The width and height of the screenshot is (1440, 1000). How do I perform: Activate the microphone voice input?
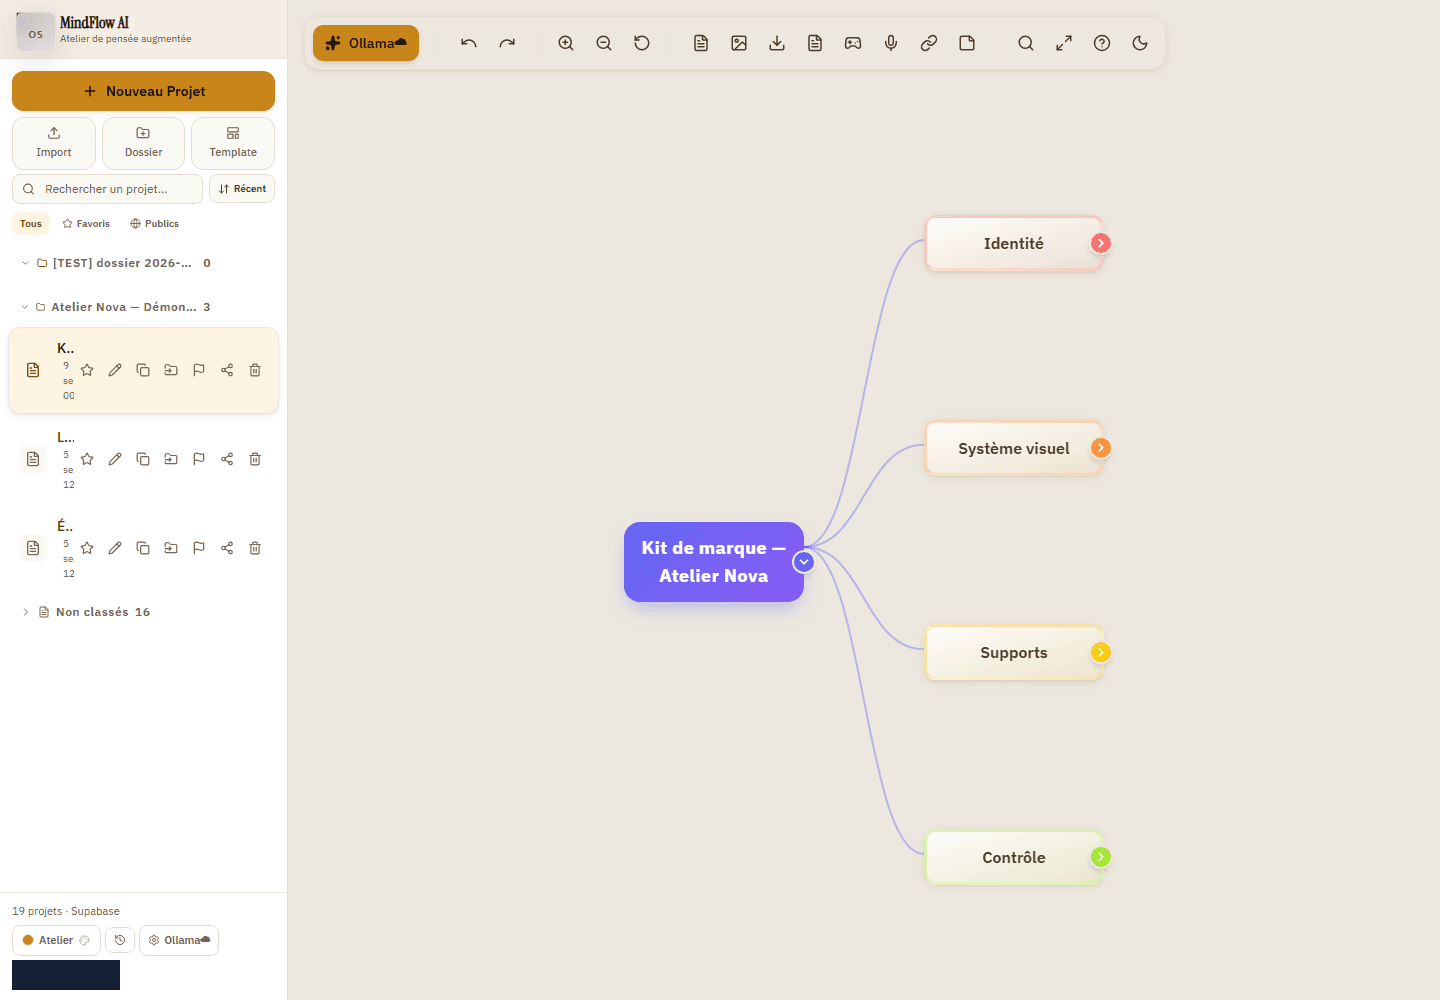point(891,43)
